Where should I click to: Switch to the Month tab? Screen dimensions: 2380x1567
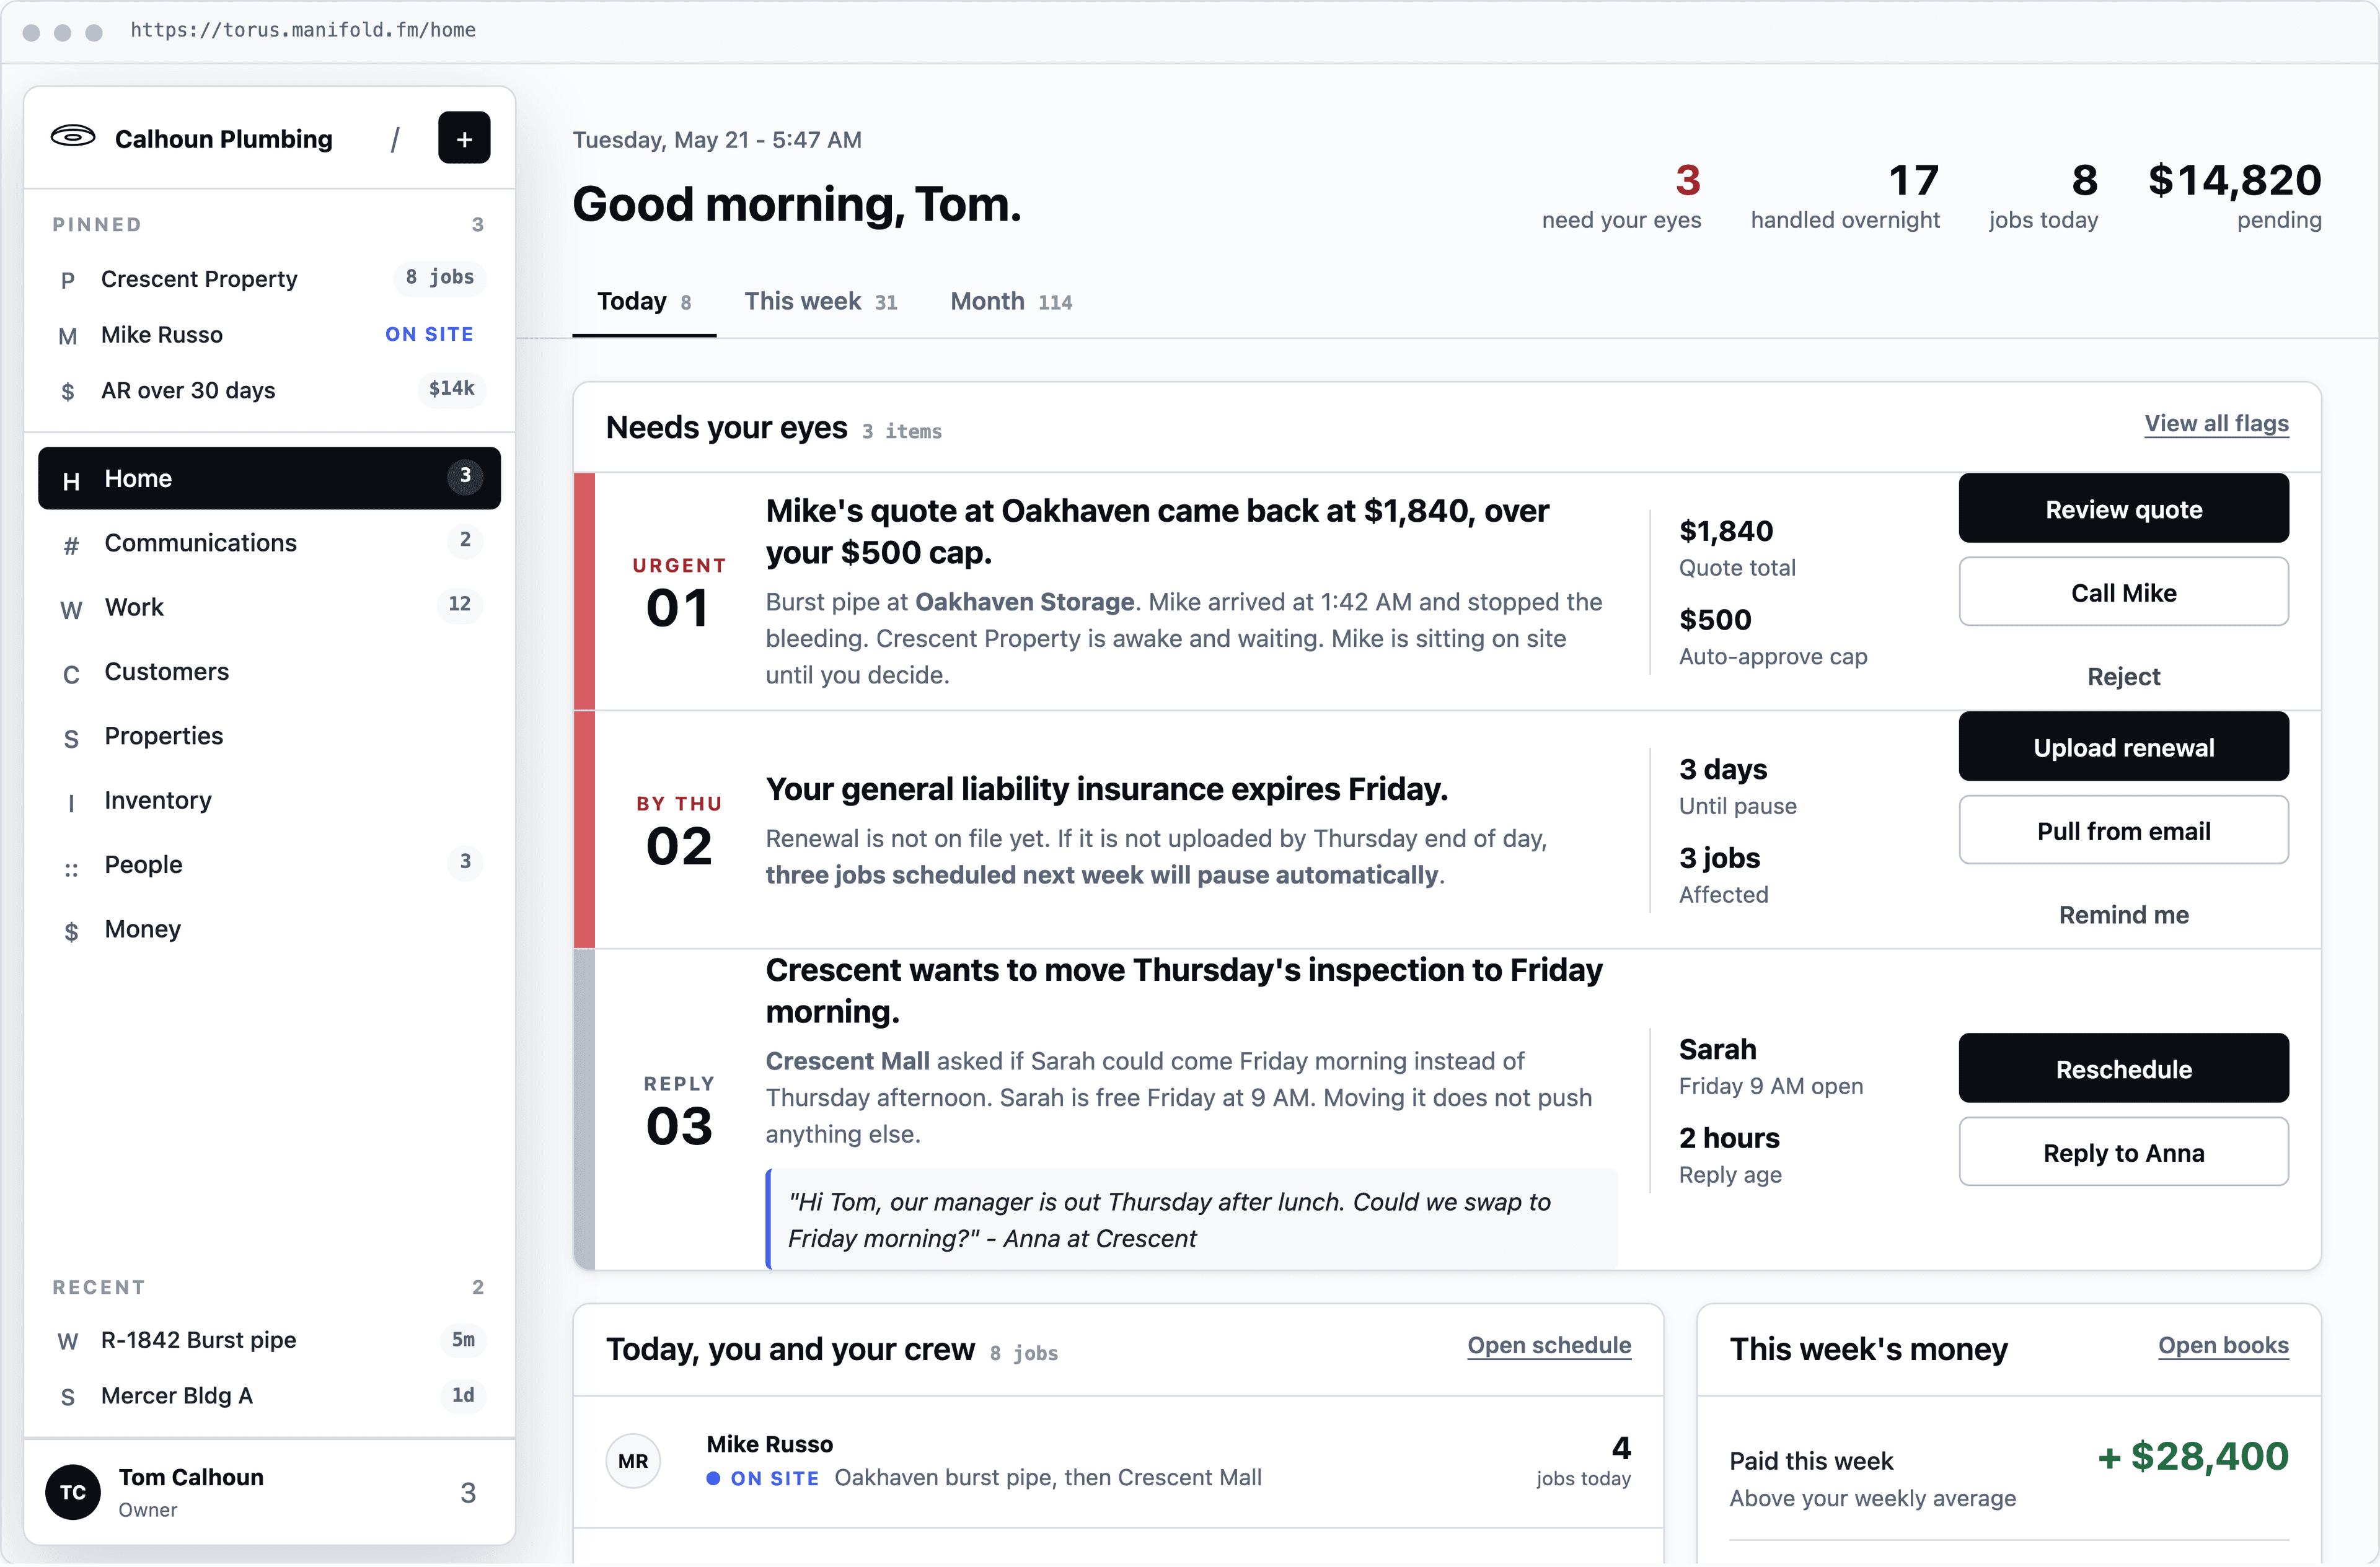tap(1011, 301)
